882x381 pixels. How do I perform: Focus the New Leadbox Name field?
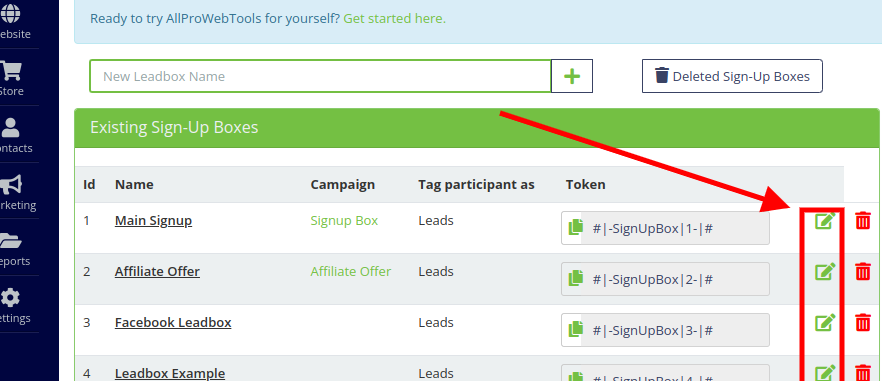coord(320,76)
